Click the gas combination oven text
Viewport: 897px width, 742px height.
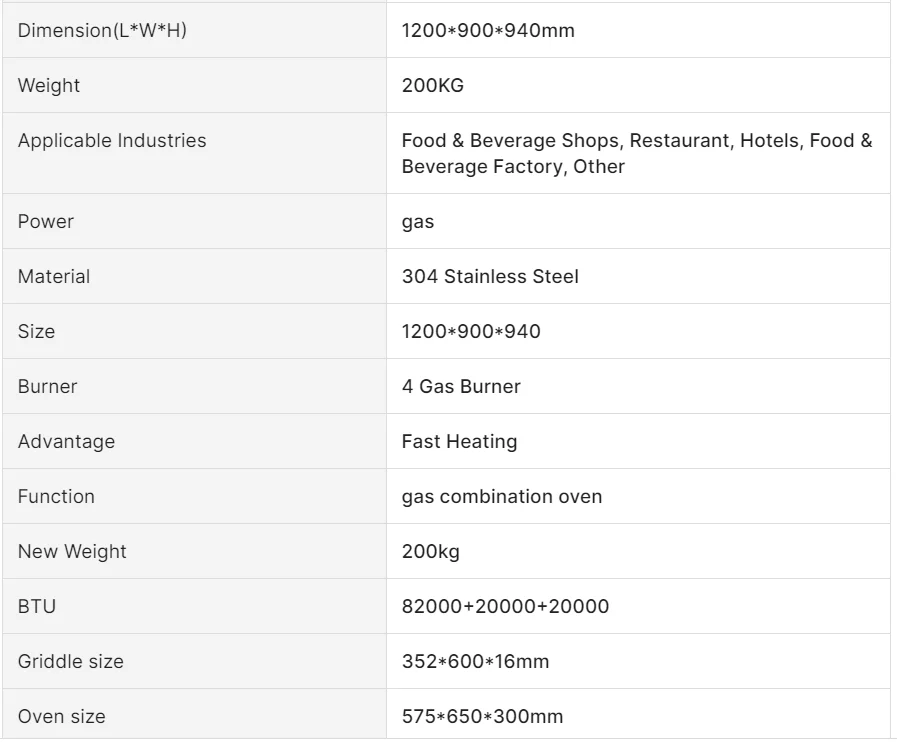(x=502, y=496)
